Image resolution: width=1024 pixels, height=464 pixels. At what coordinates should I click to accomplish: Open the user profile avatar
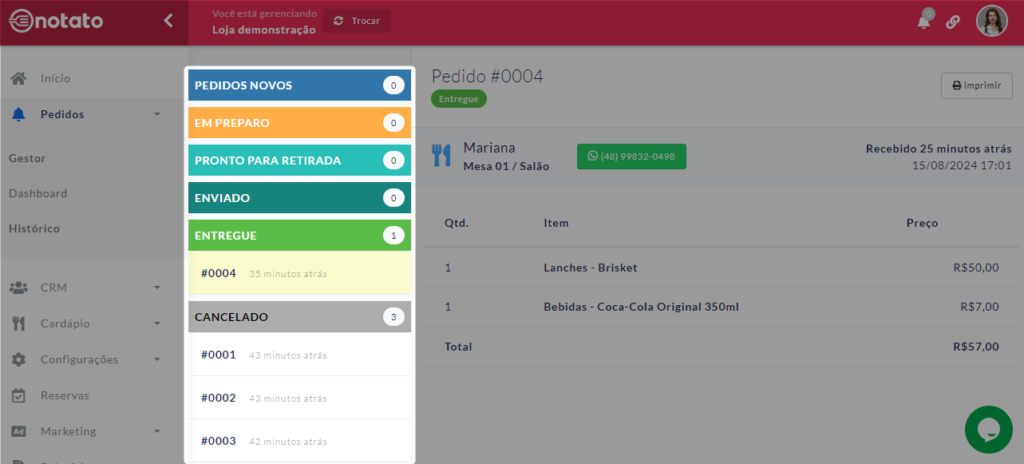(991, 21)
